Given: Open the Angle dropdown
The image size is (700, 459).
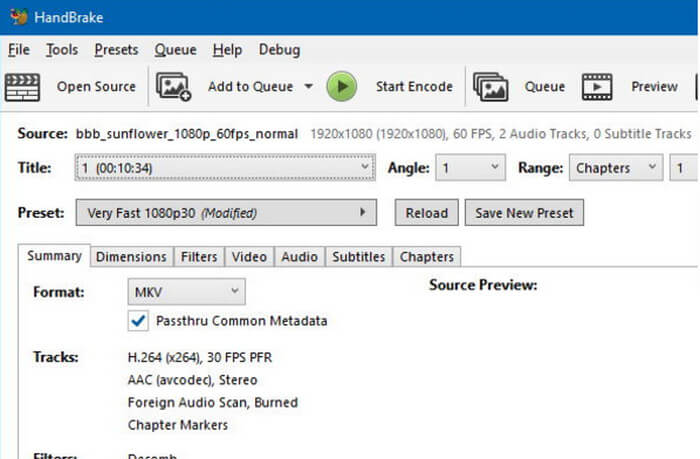Looking at the screenshot, I should [x=471, y=168].
